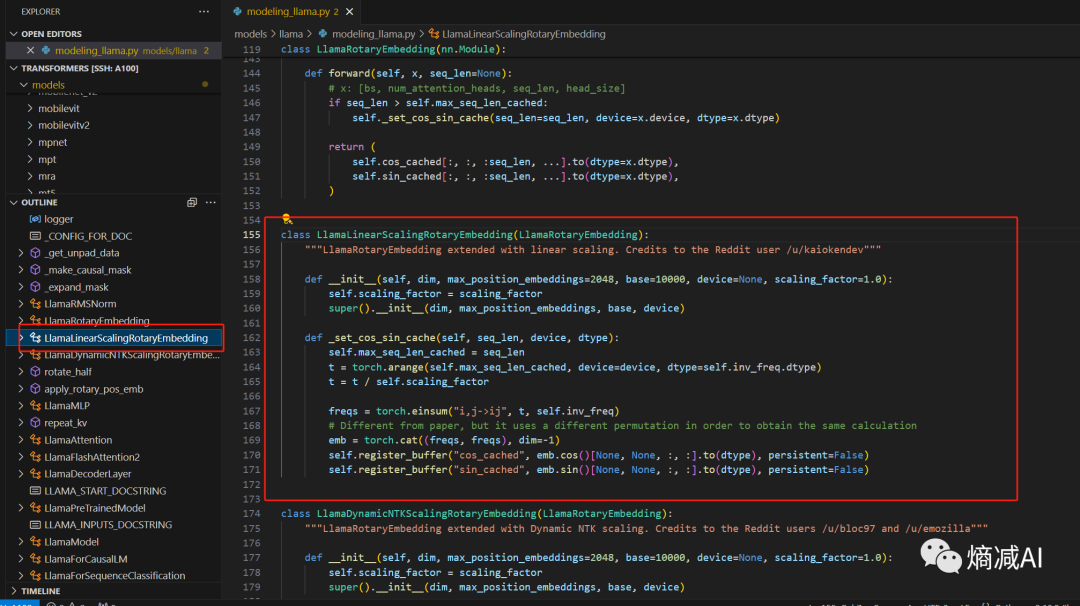Click _CONFIG_FOR_DOC constant icon in outline
This screenshot has height=606, width=1080.
click(x=35, y=236)
